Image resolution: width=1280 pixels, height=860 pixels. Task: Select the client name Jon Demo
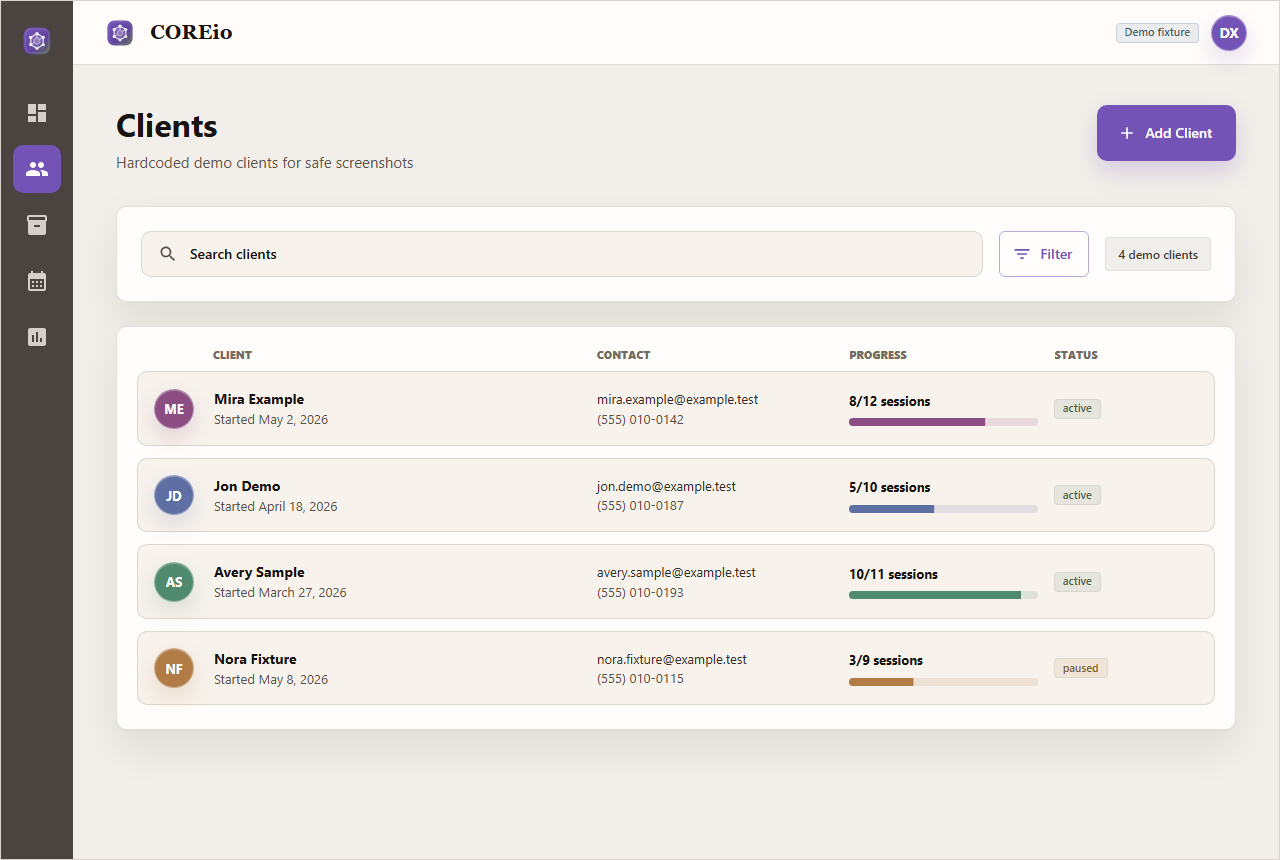pyautogui.click(x=247, y=486)
